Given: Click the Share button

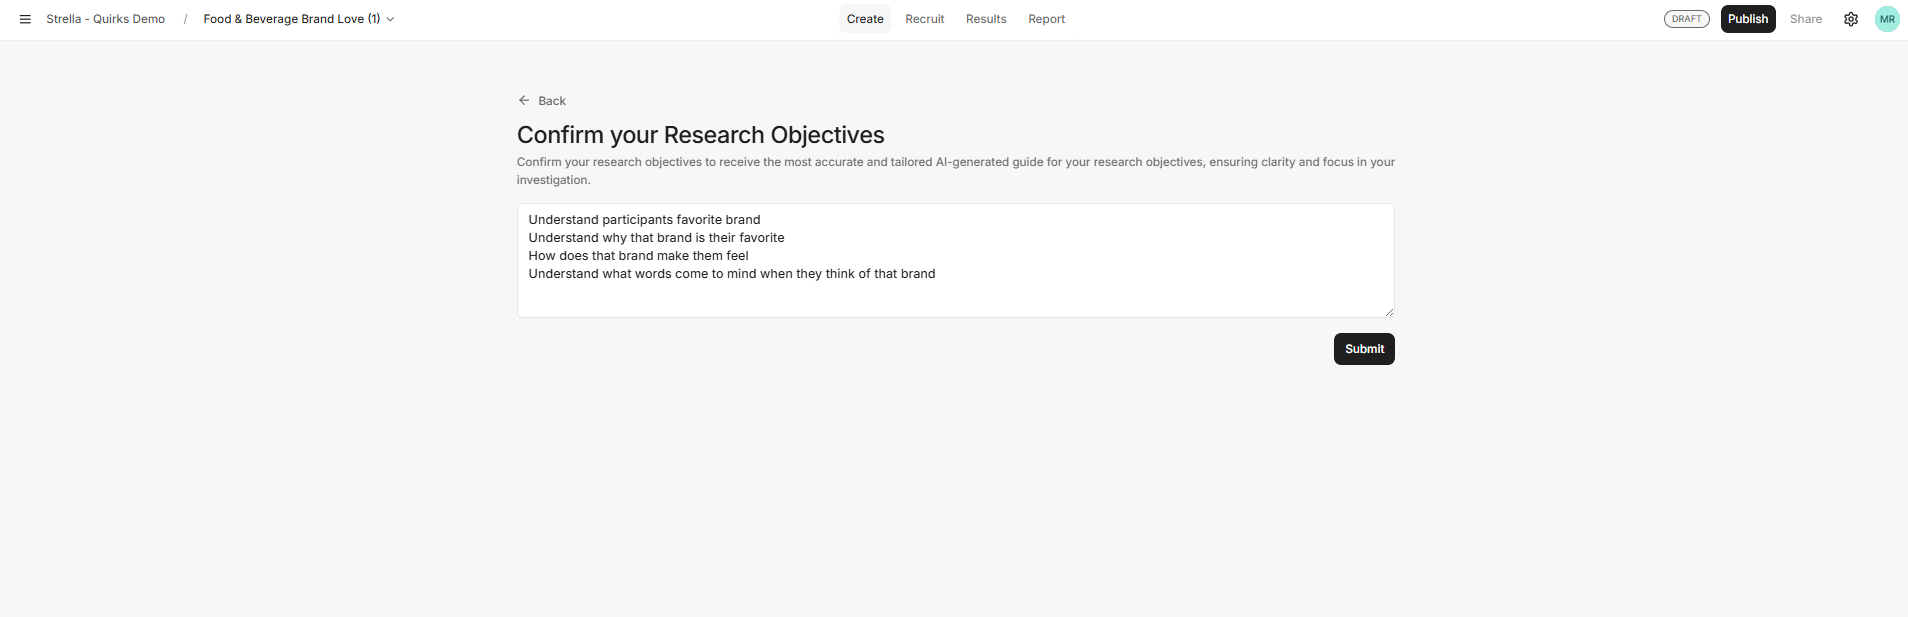Looking at the screenshot, I should 1806,19.
